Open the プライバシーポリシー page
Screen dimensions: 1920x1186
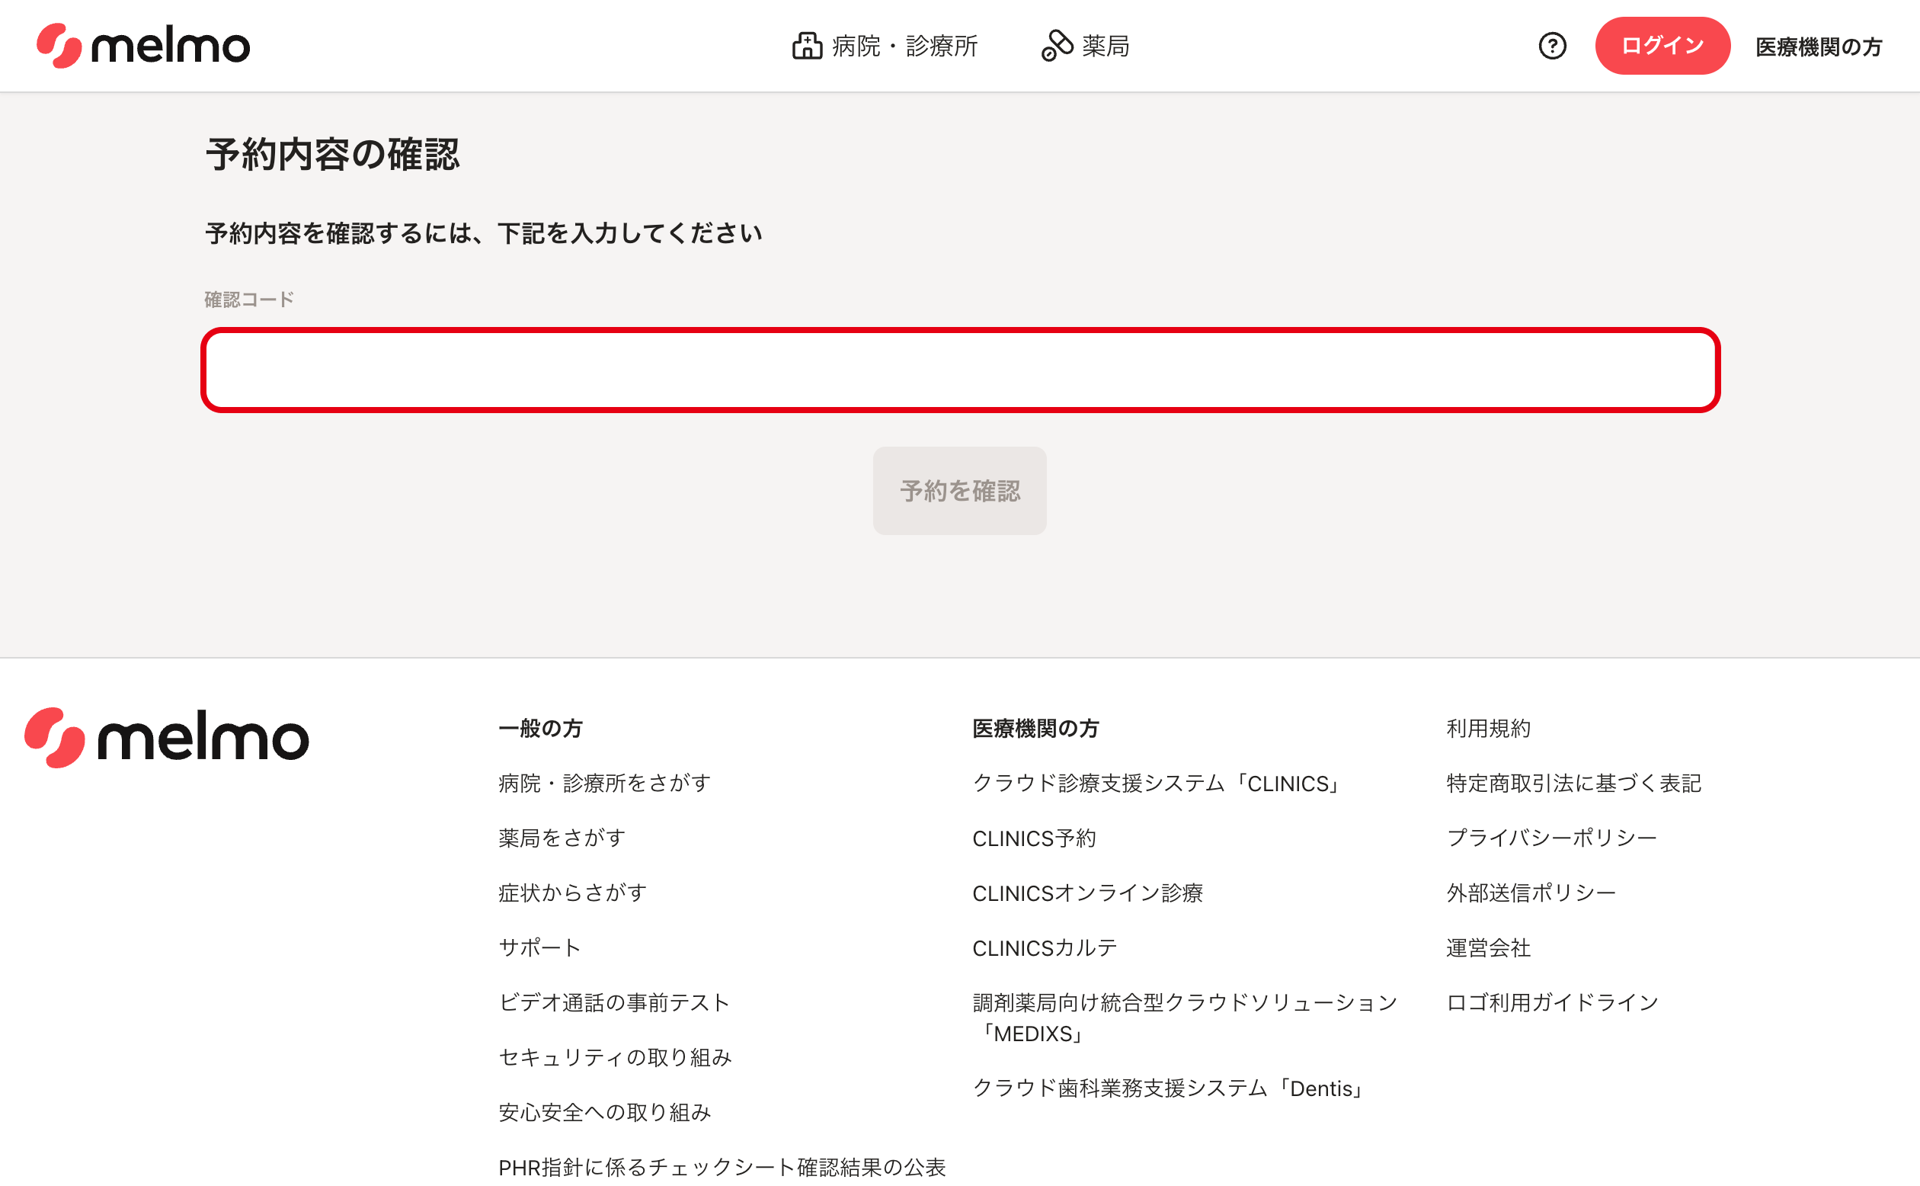pos(1551,838)
